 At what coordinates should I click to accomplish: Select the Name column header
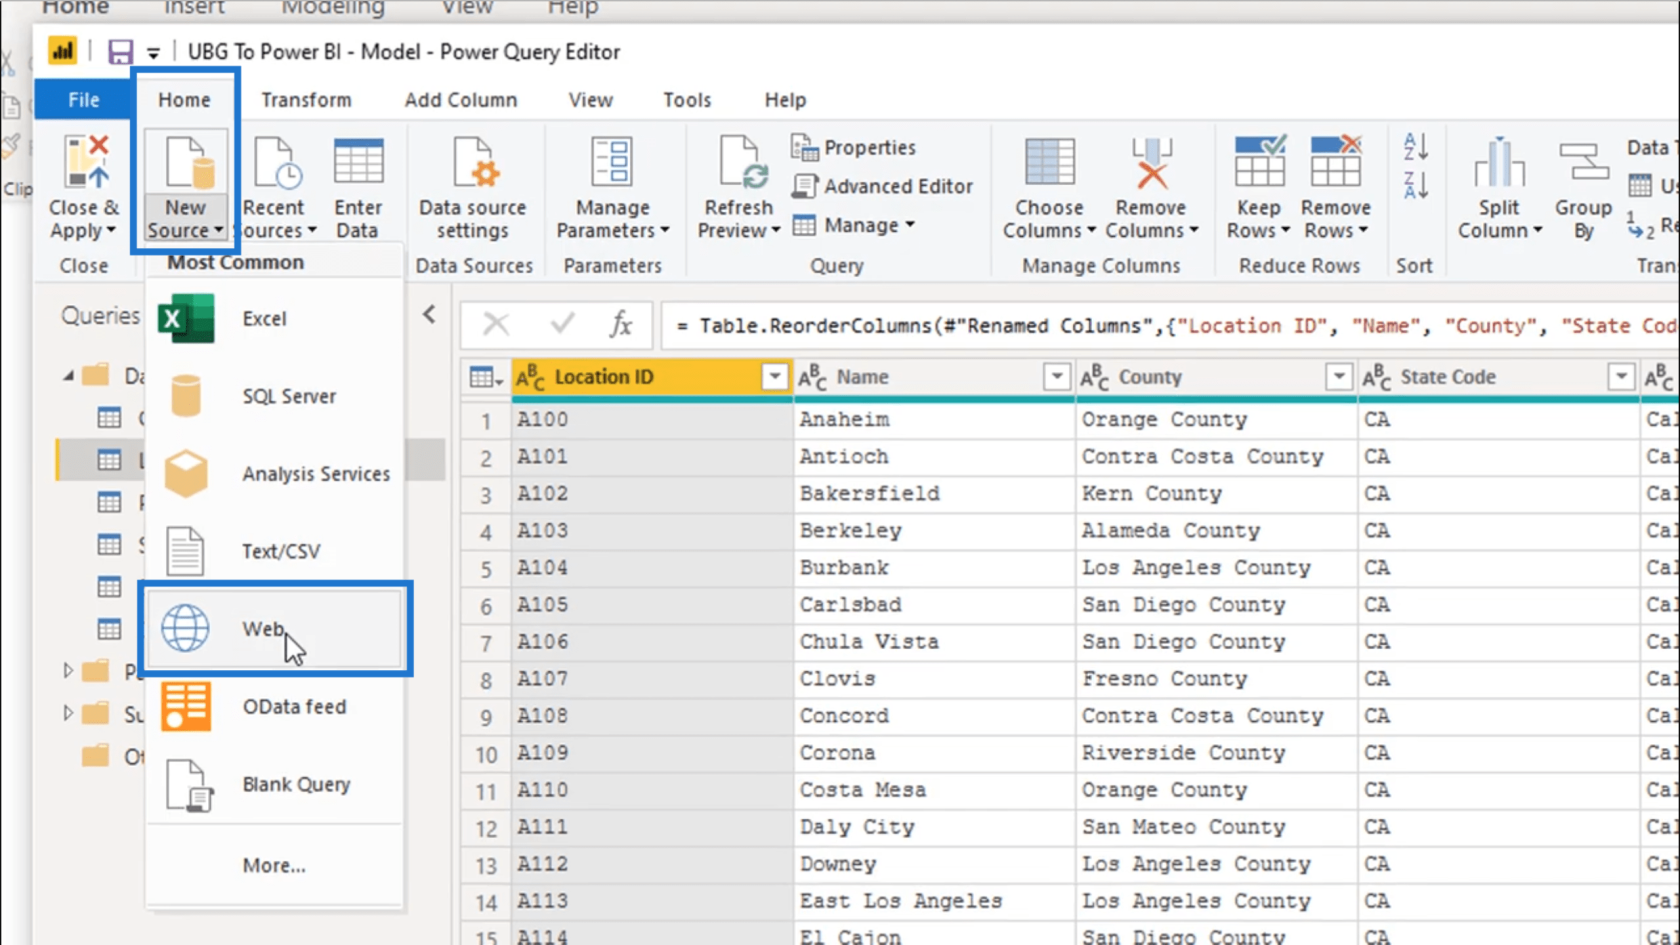(934, 377)
